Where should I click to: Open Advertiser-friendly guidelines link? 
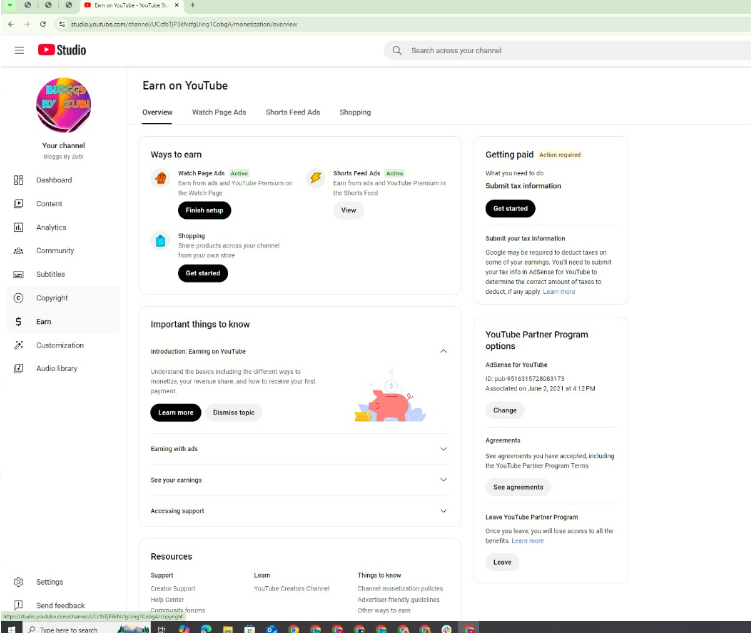398,599
